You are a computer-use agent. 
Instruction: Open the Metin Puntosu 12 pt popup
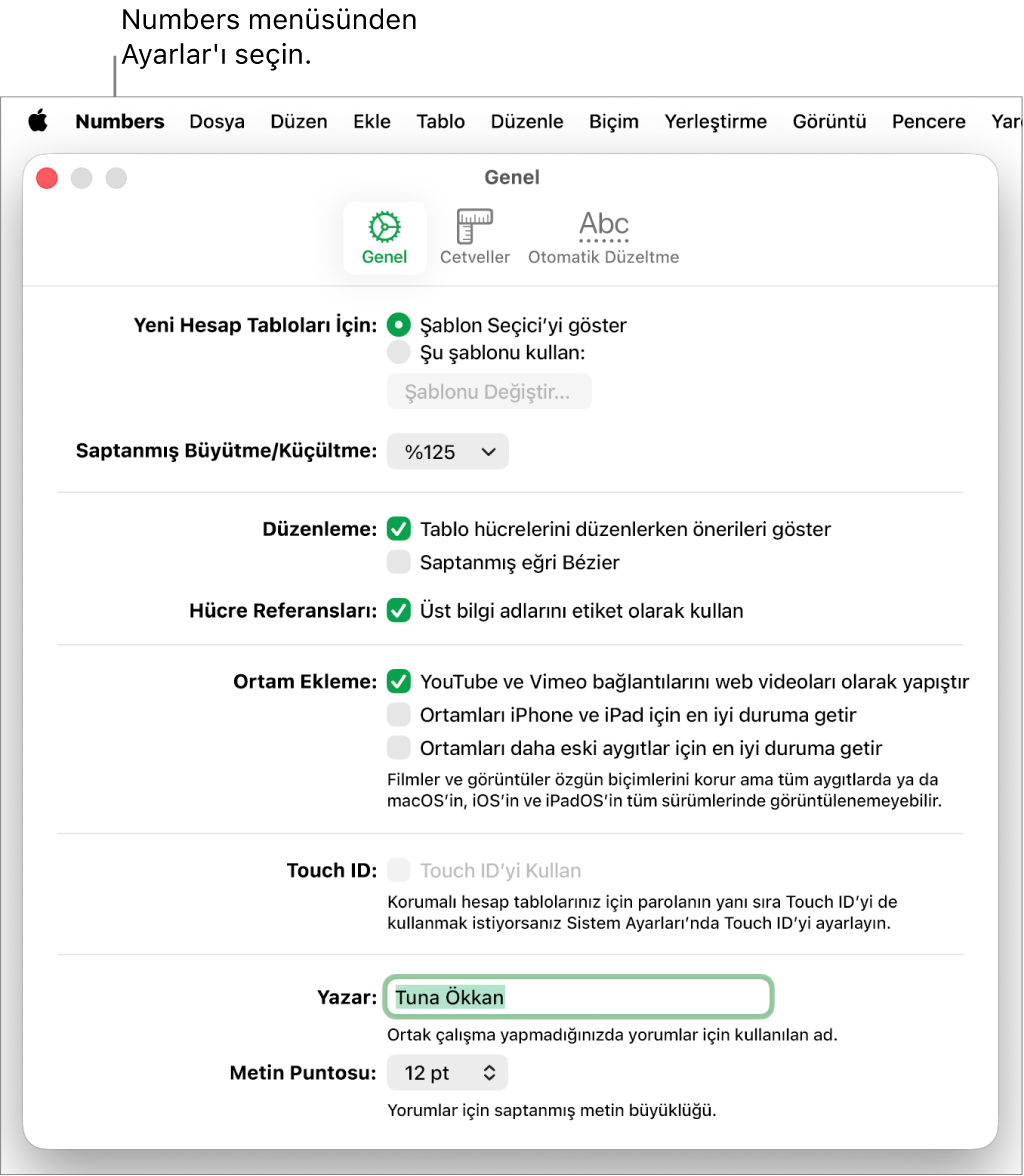pyautogui.click(x=448, y=1072)
